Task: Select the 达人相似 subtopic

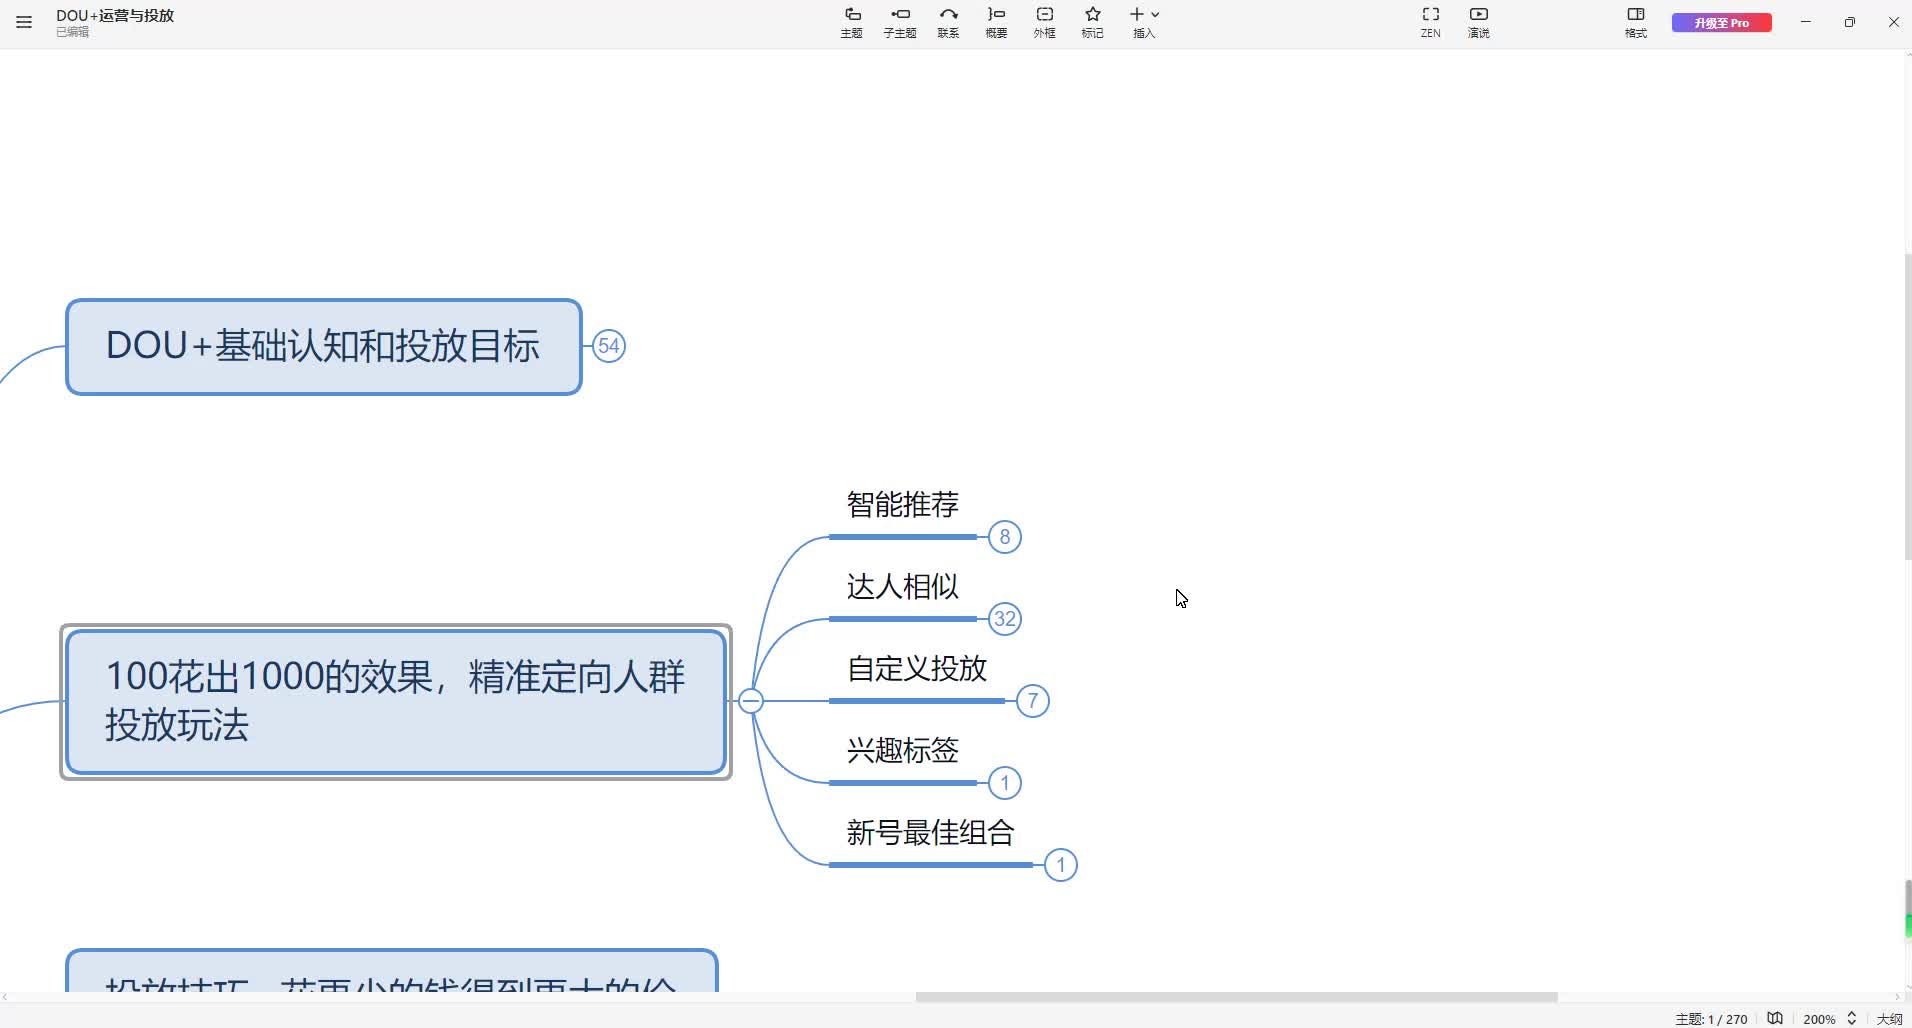Action: 903,587
